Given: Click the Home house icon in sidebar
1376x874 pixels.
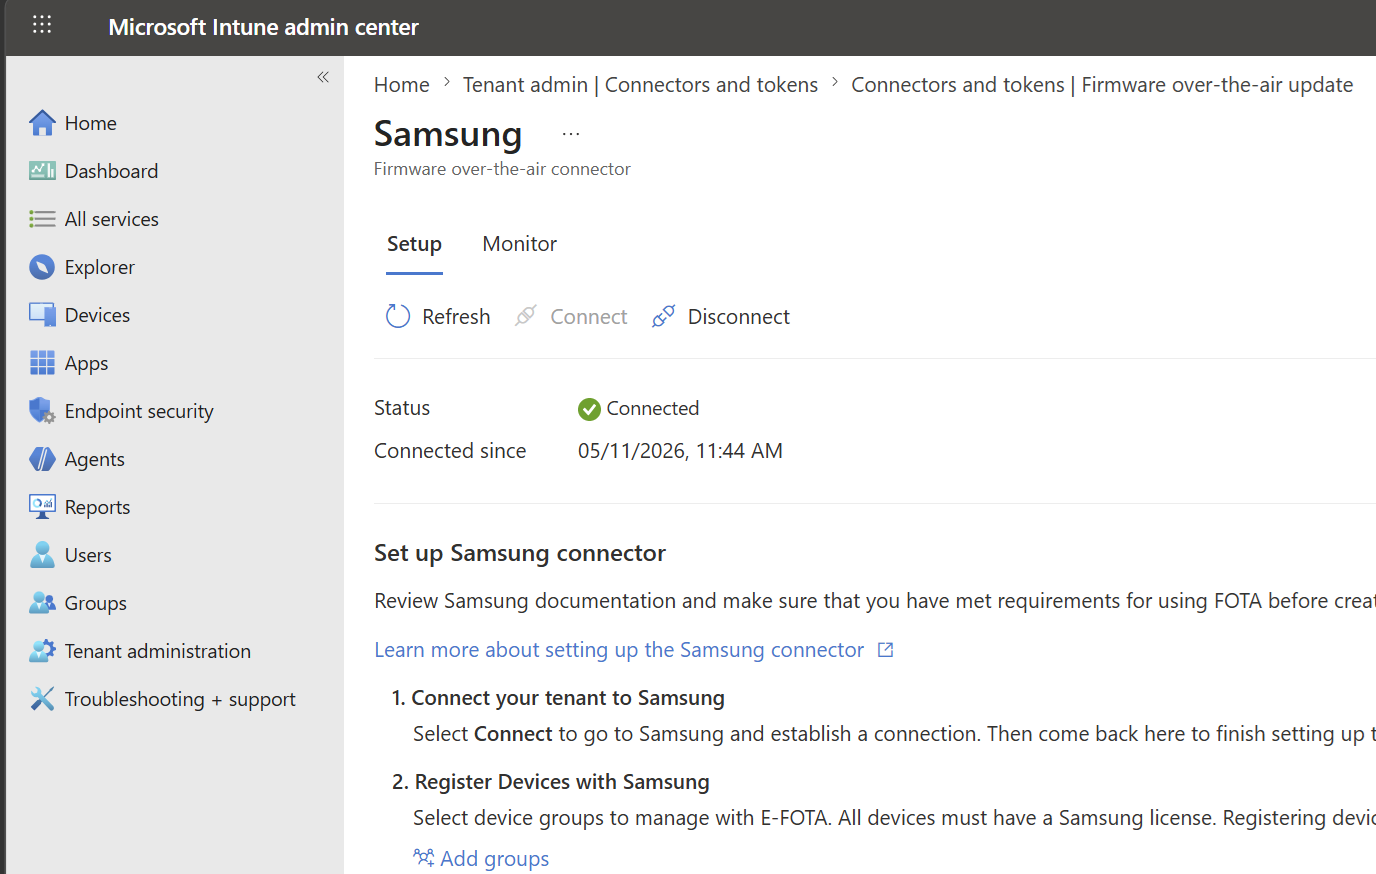Looking at the screenshot, I should click(42, 123).
